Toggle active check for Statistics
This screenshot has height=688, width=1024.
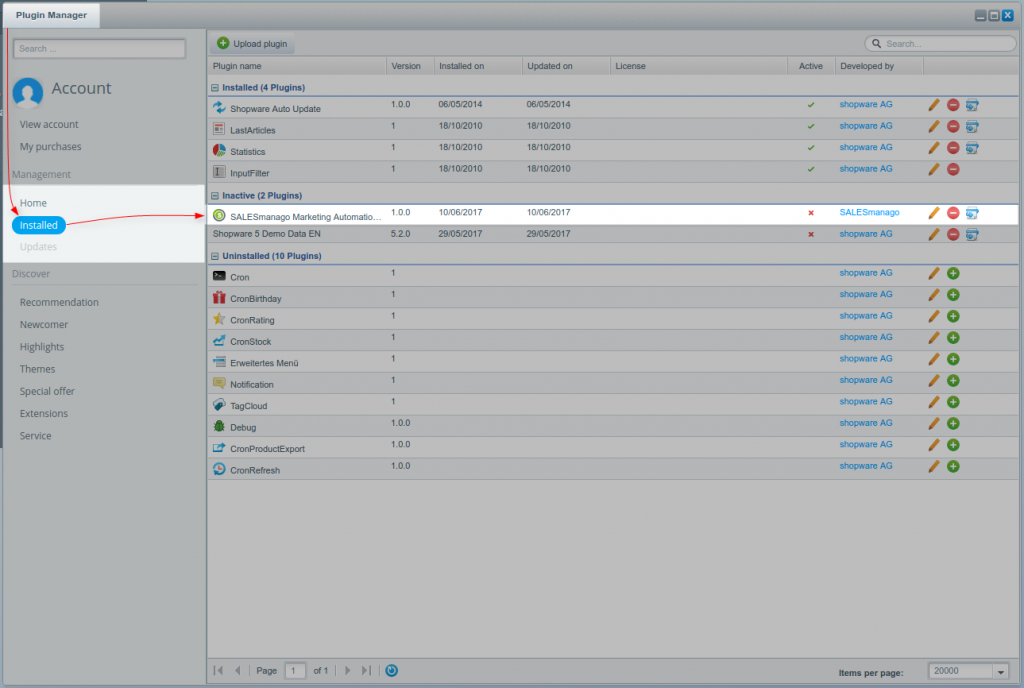tap(810, 148)
